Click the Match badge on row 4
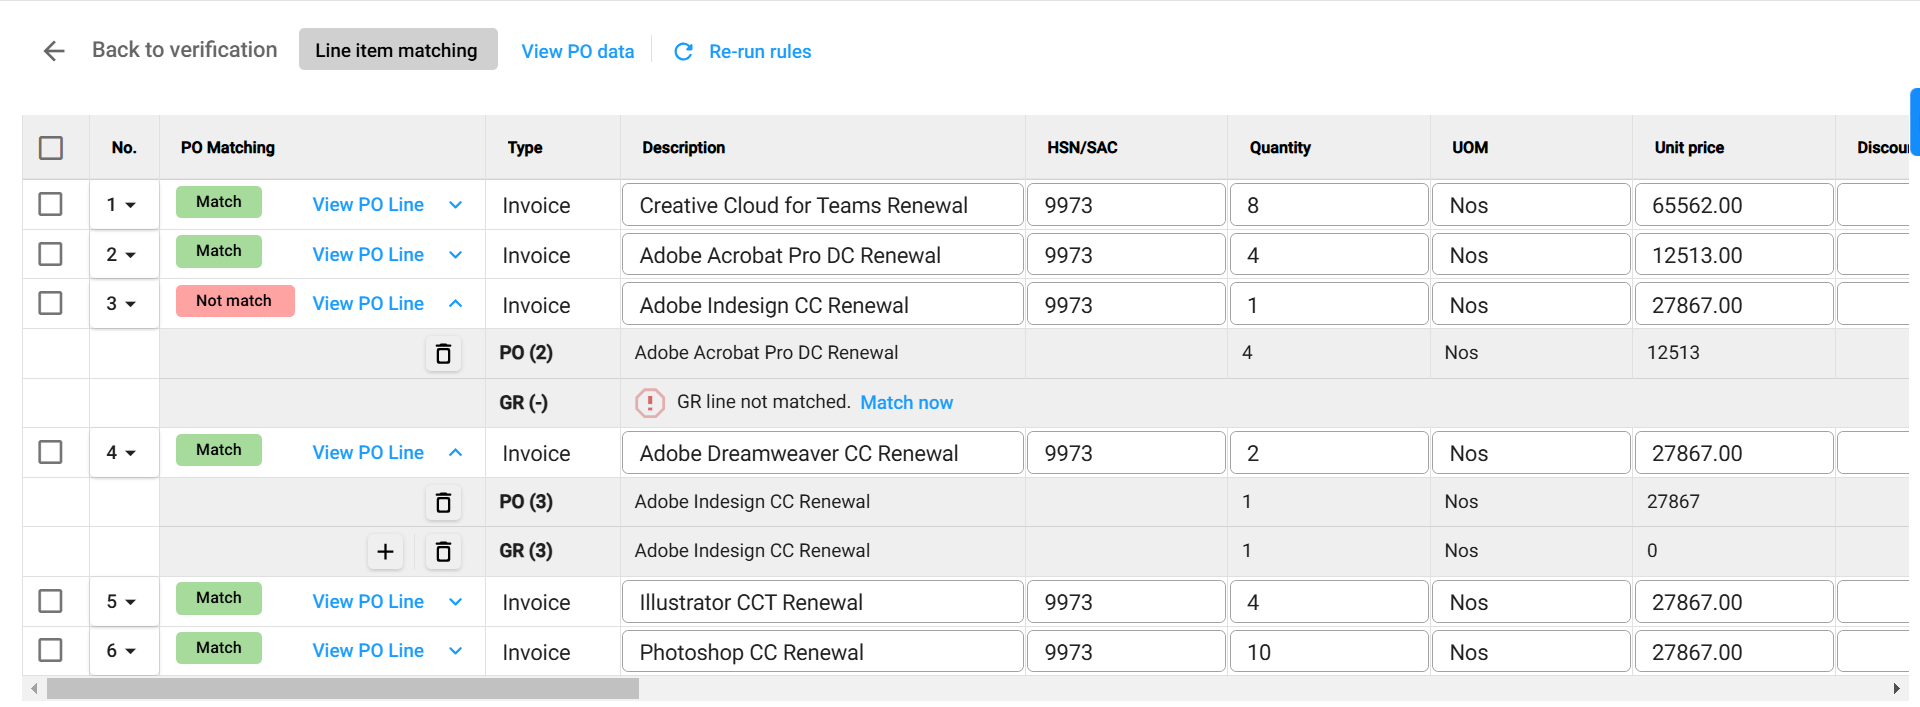The image size is (1920, 707). click(x=219, y=450)
